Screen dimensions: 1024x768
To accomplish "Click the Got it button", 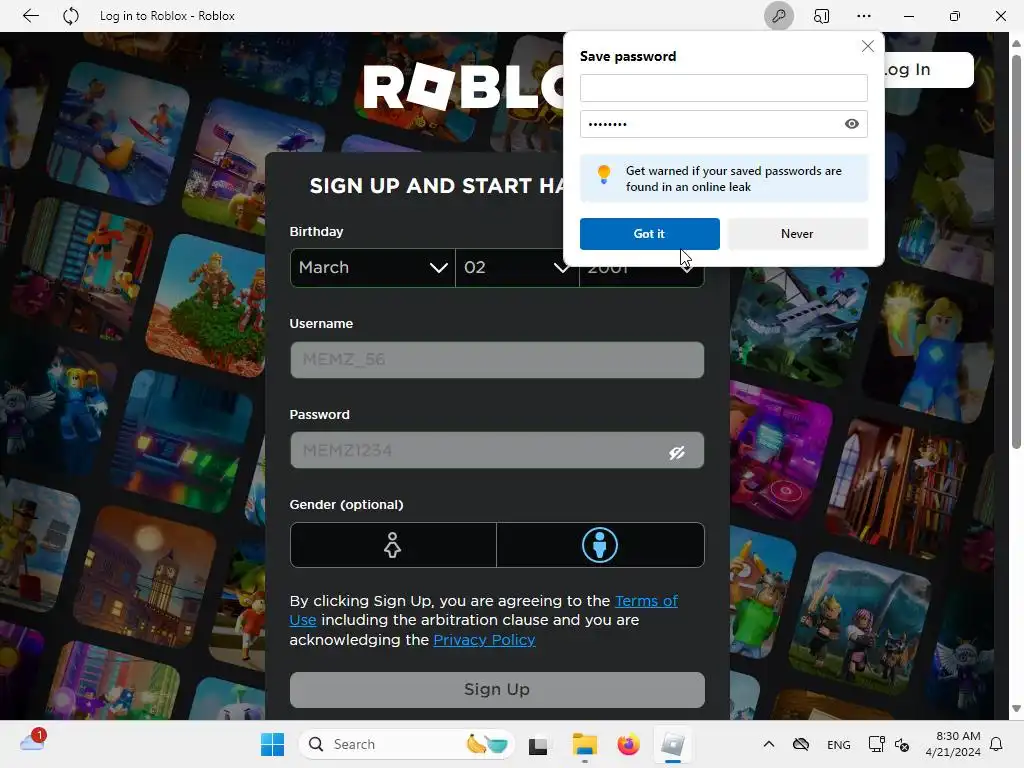I will coord(649,234).
